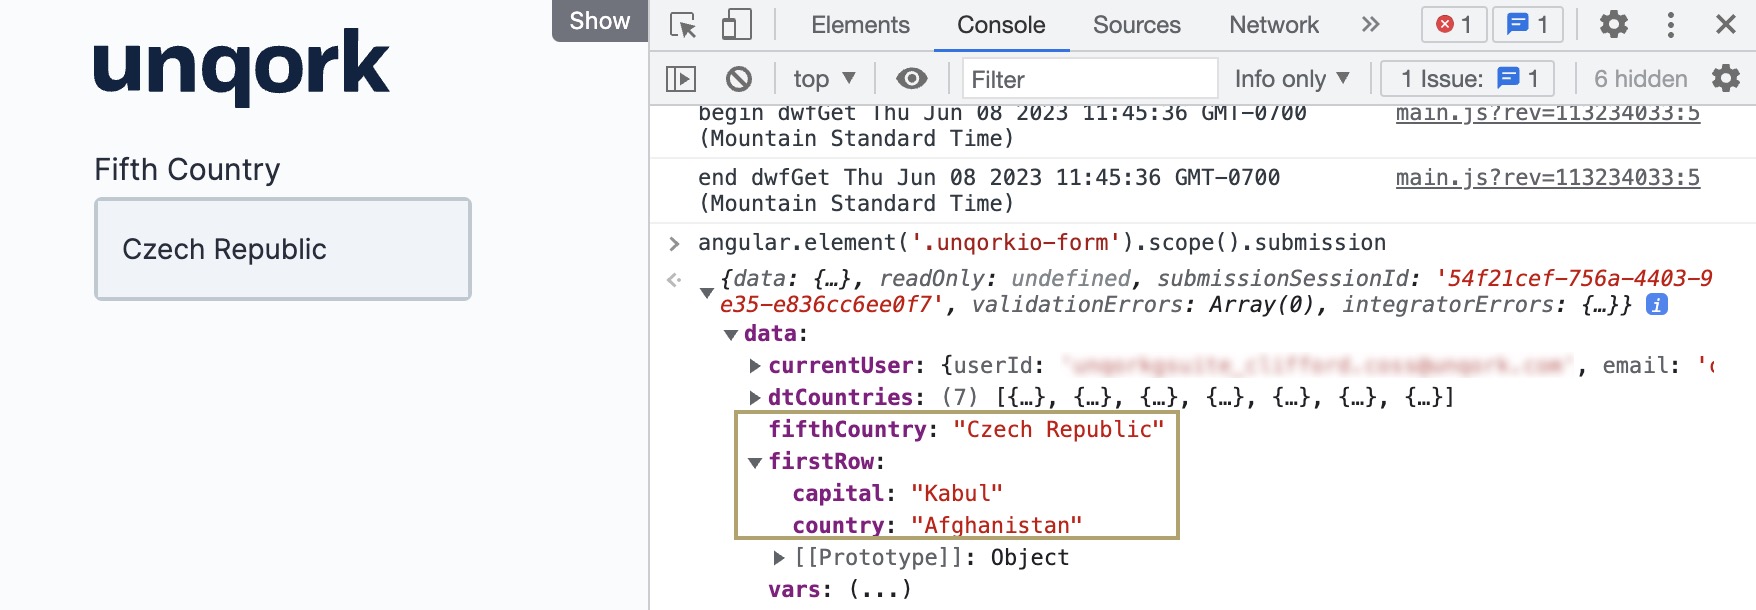This screenshot has height=610, width=1756.
Task: Expand the currentUser object
Action: pos(755,366)
